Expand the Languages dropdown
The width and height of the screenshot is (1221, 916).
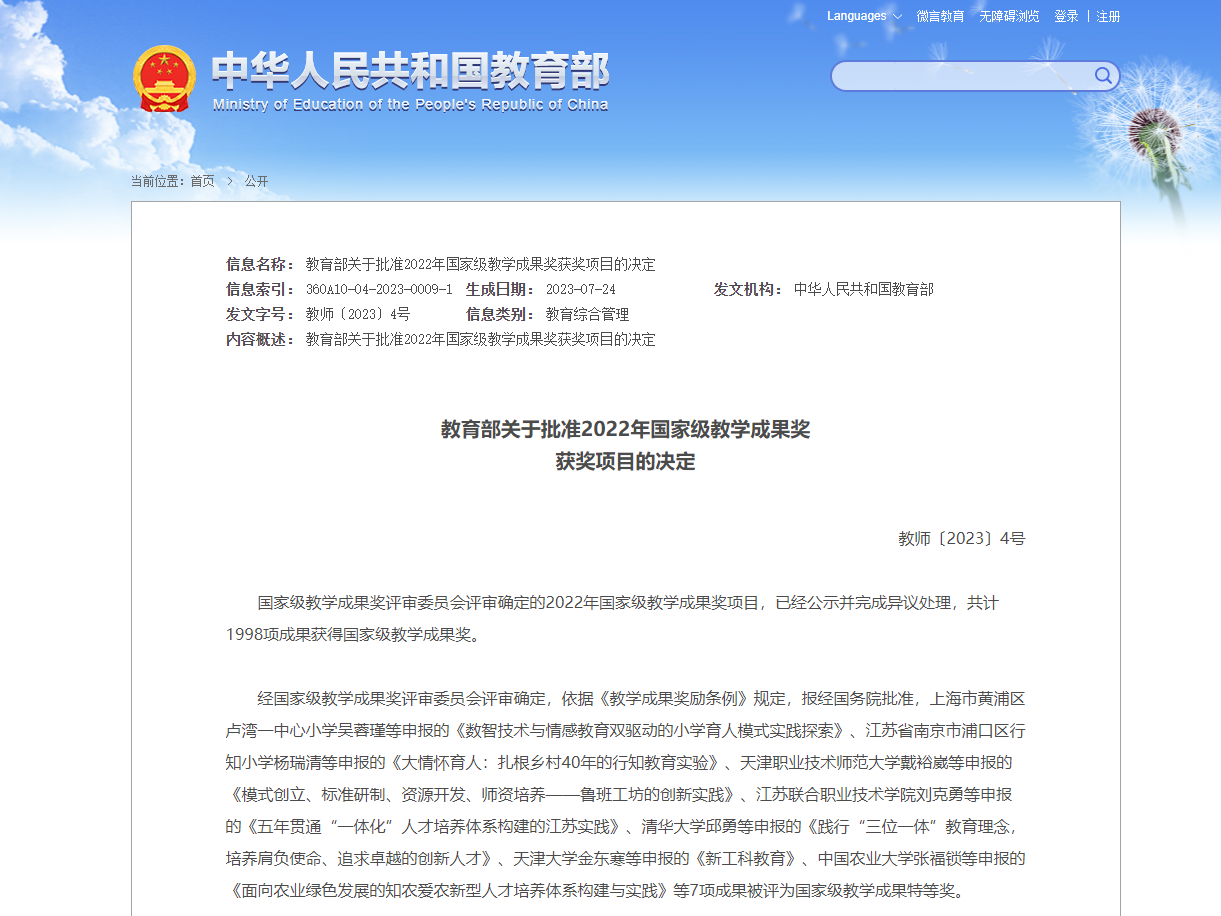click(864, 16)
